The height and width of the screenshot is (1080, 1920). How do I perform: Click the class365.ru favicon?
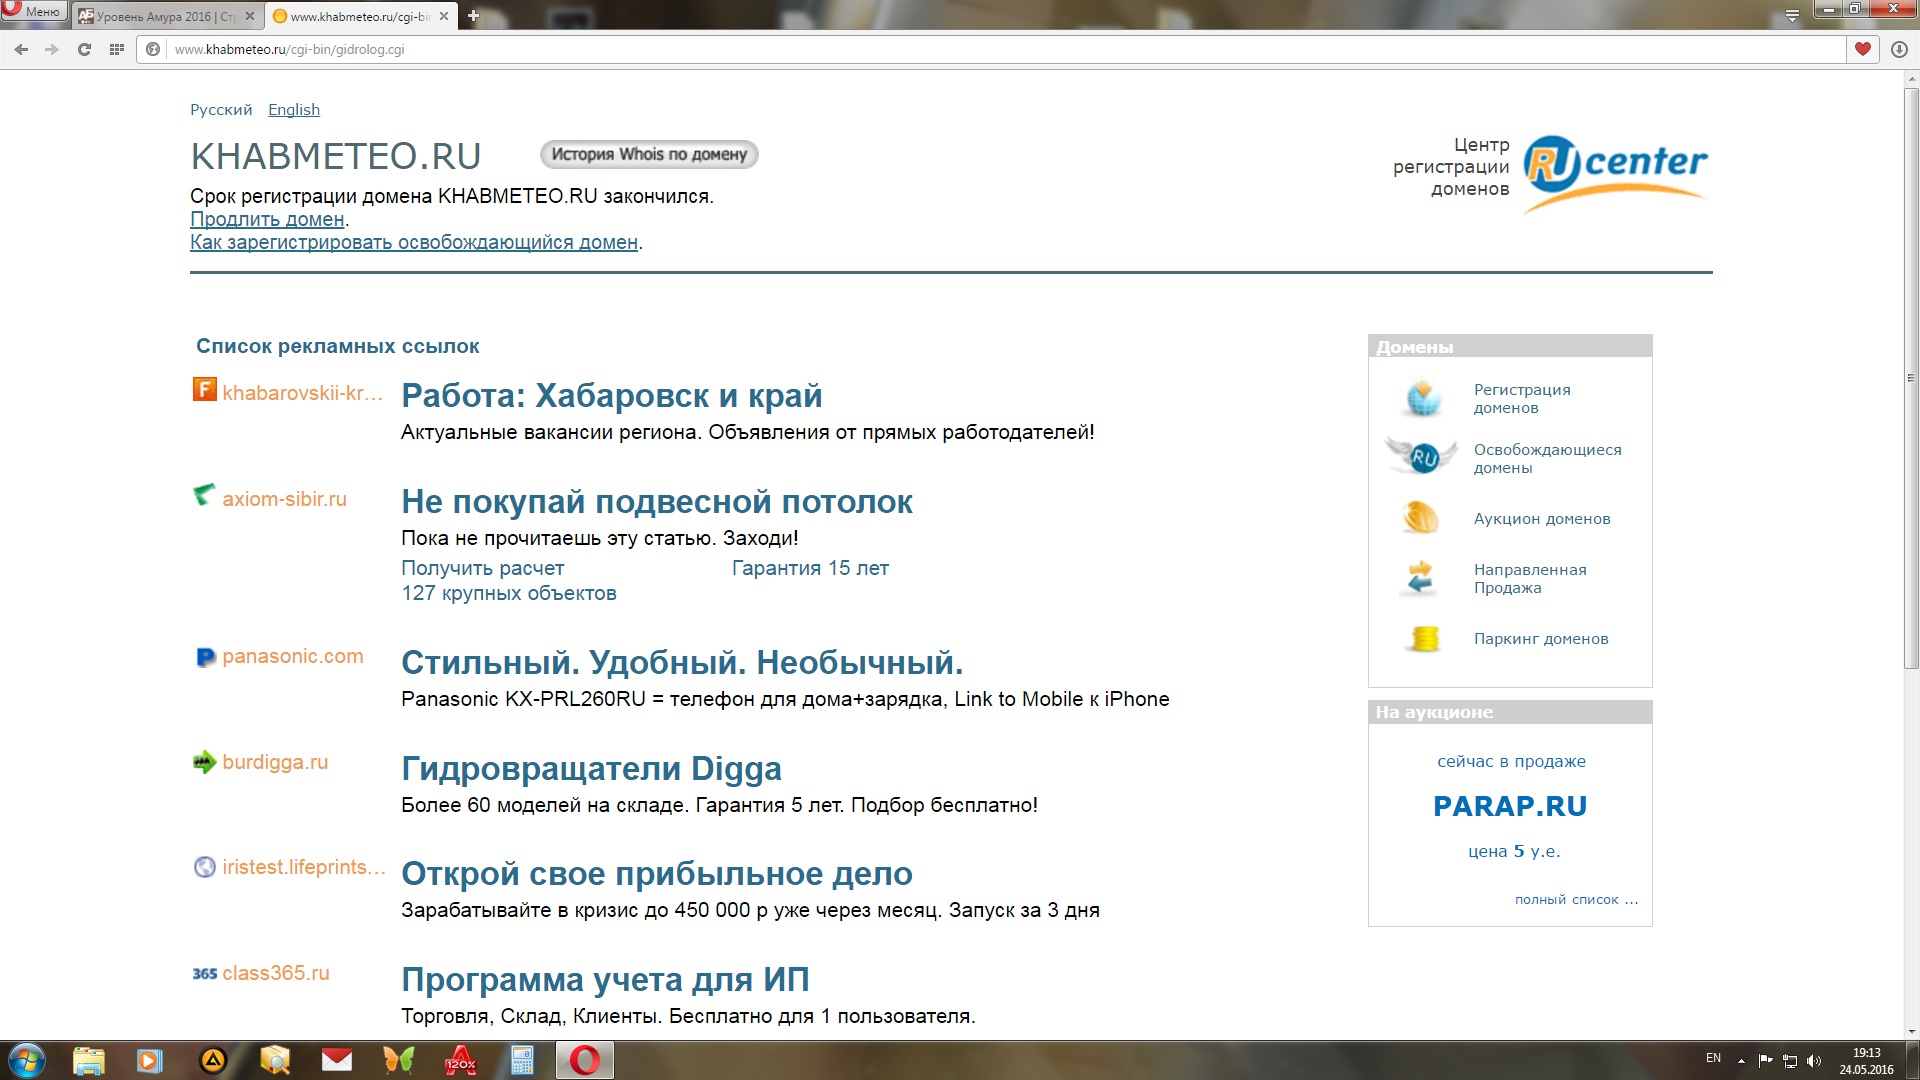tap(205, 973)
